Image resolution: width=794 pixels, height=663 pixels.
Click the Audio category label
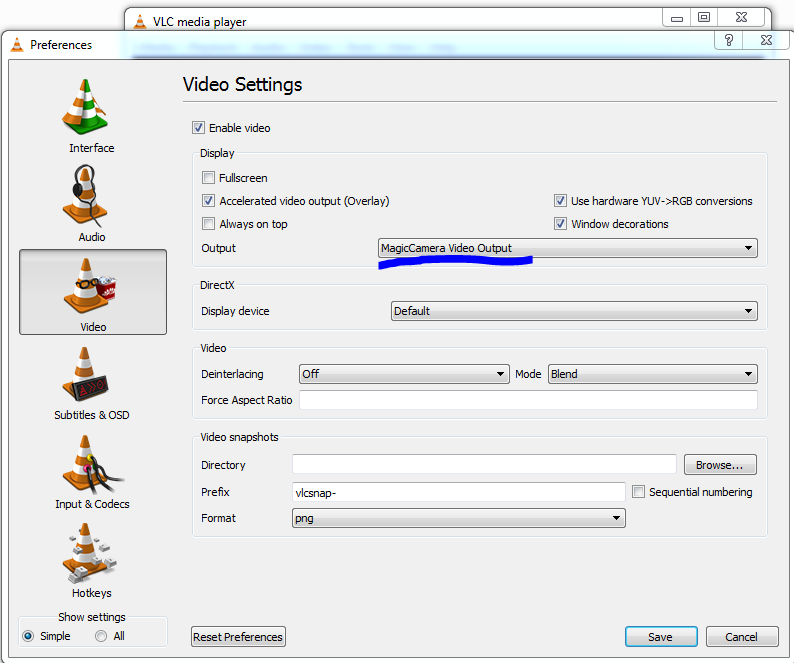[x=92, y=237]
